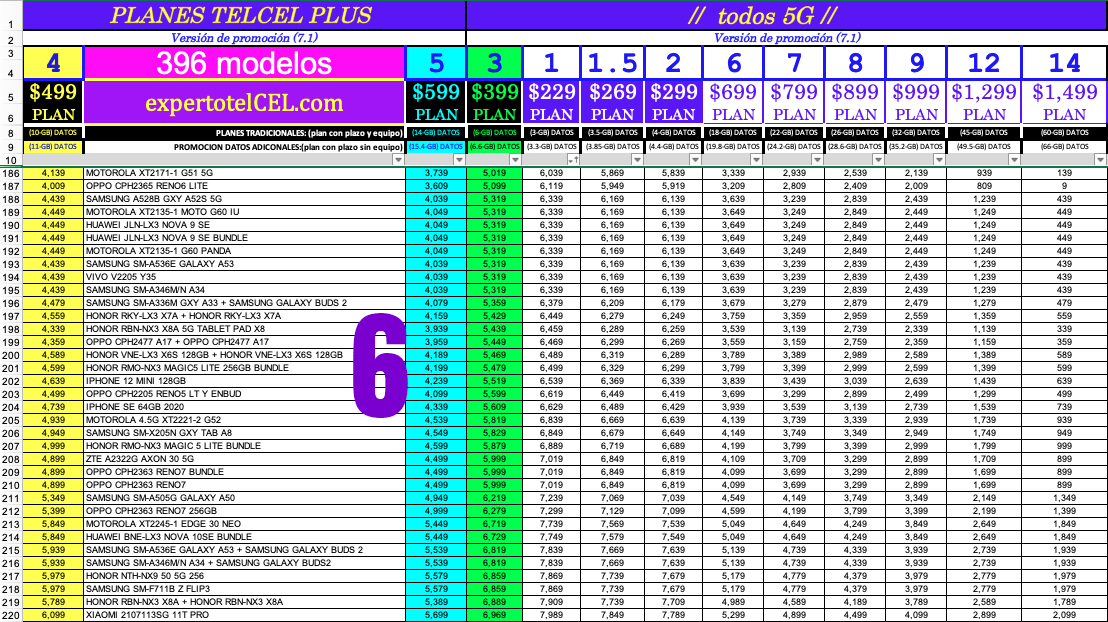Select the 'SAMSUNG SM-X205N GXY TAB A8' cell
The width and height of the screenshot is (1108, 622).
[244, 433]
